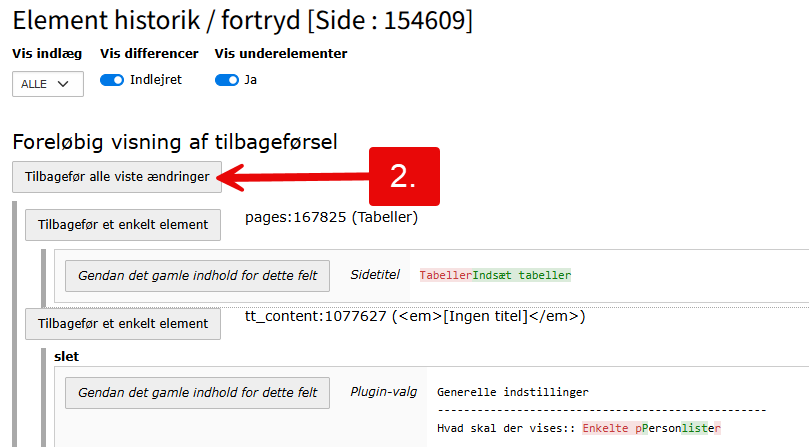Image resolution: width=809 pixels, height=447 pixels.
Task: Open the ALLE dropdown under Vis indlæg
Action: point(47,84)
